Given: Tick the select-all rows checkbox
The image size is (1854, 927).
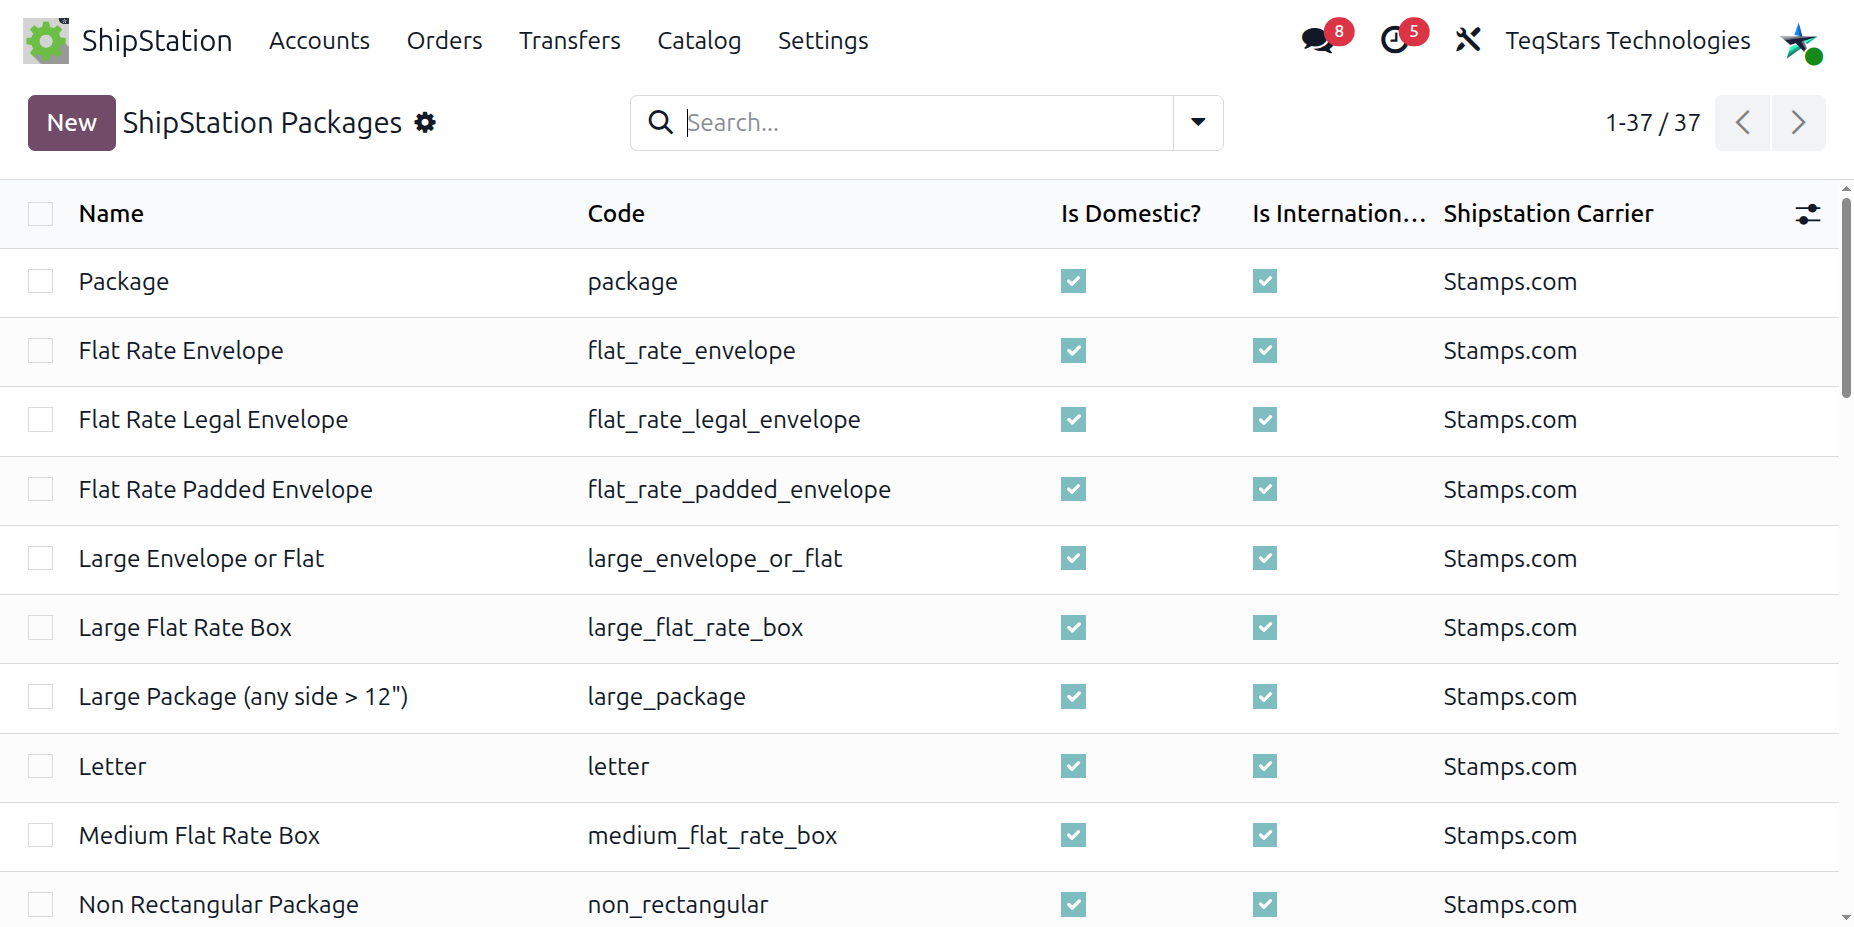Looking at the screenshot, I should pos(41,214).
